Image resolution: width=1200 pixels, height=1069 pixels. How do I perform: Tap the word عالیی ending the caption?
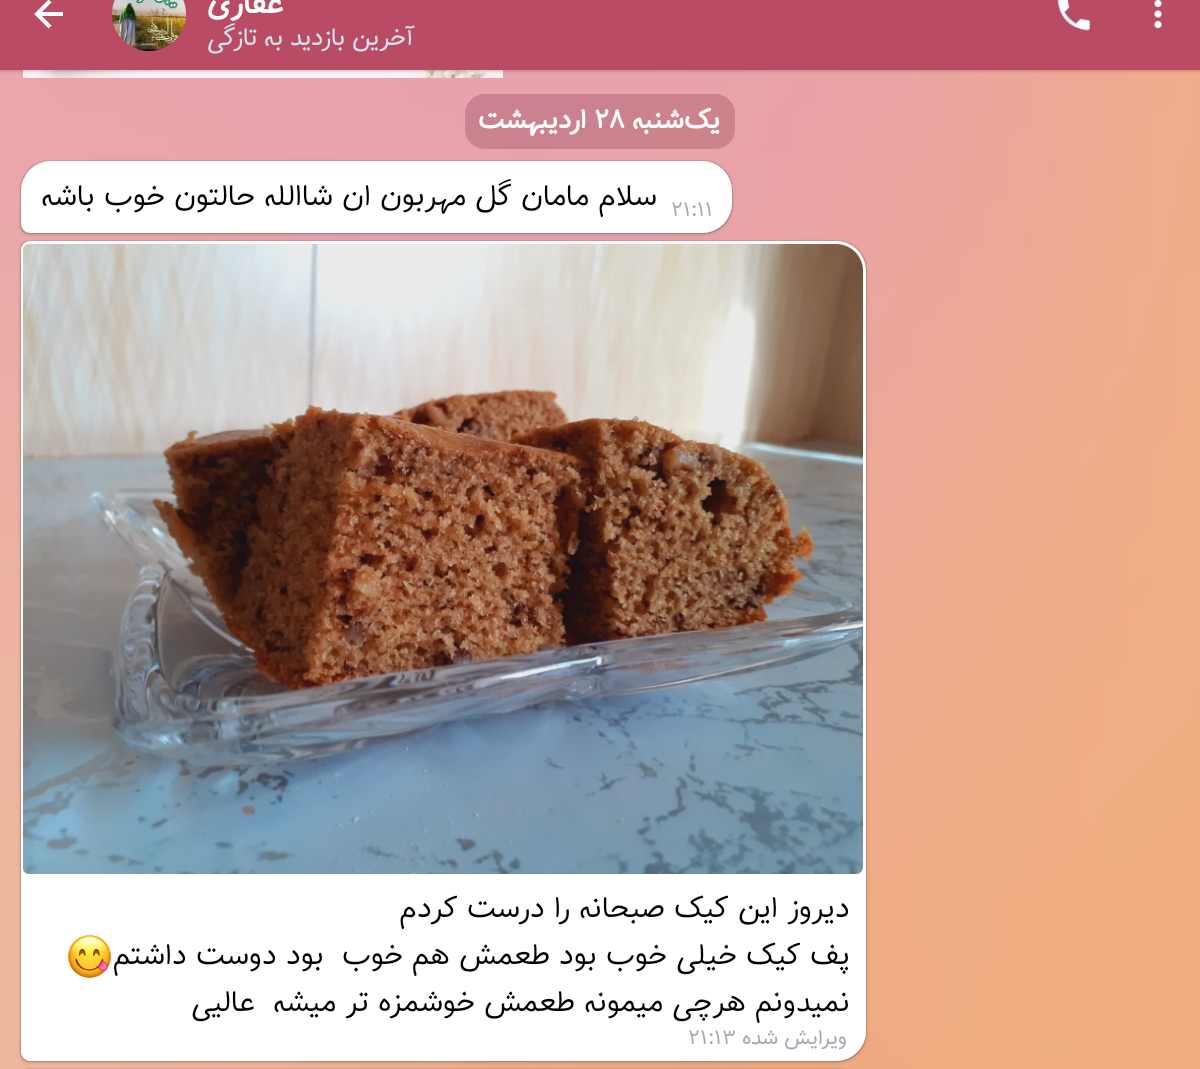[x=224, y=1003]
